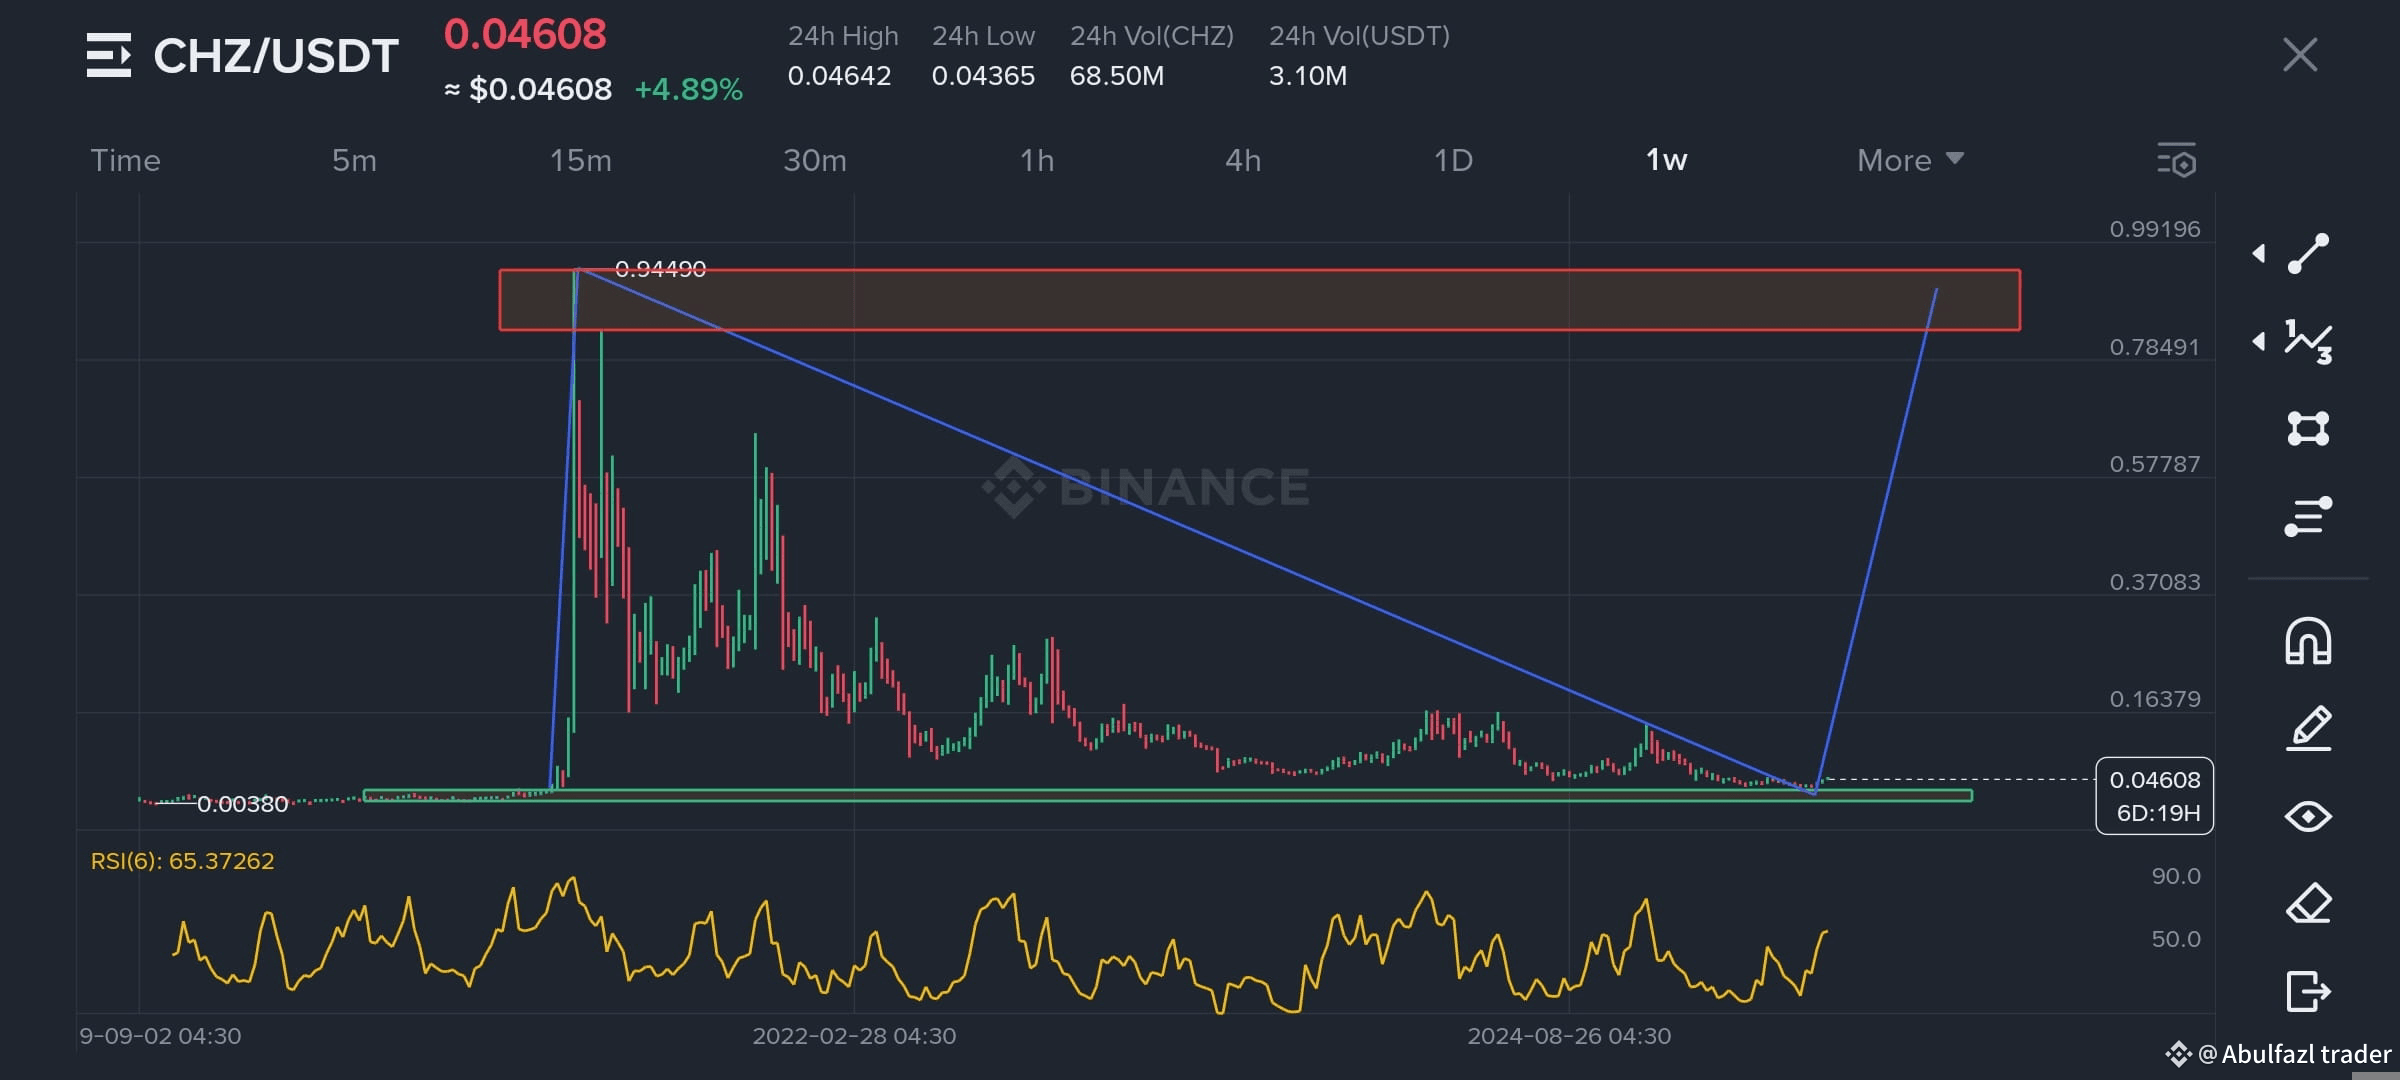Tap the 0.16379 price axis label
The height and width of the screenshot is (1080, 2400).
(2155, 699)
